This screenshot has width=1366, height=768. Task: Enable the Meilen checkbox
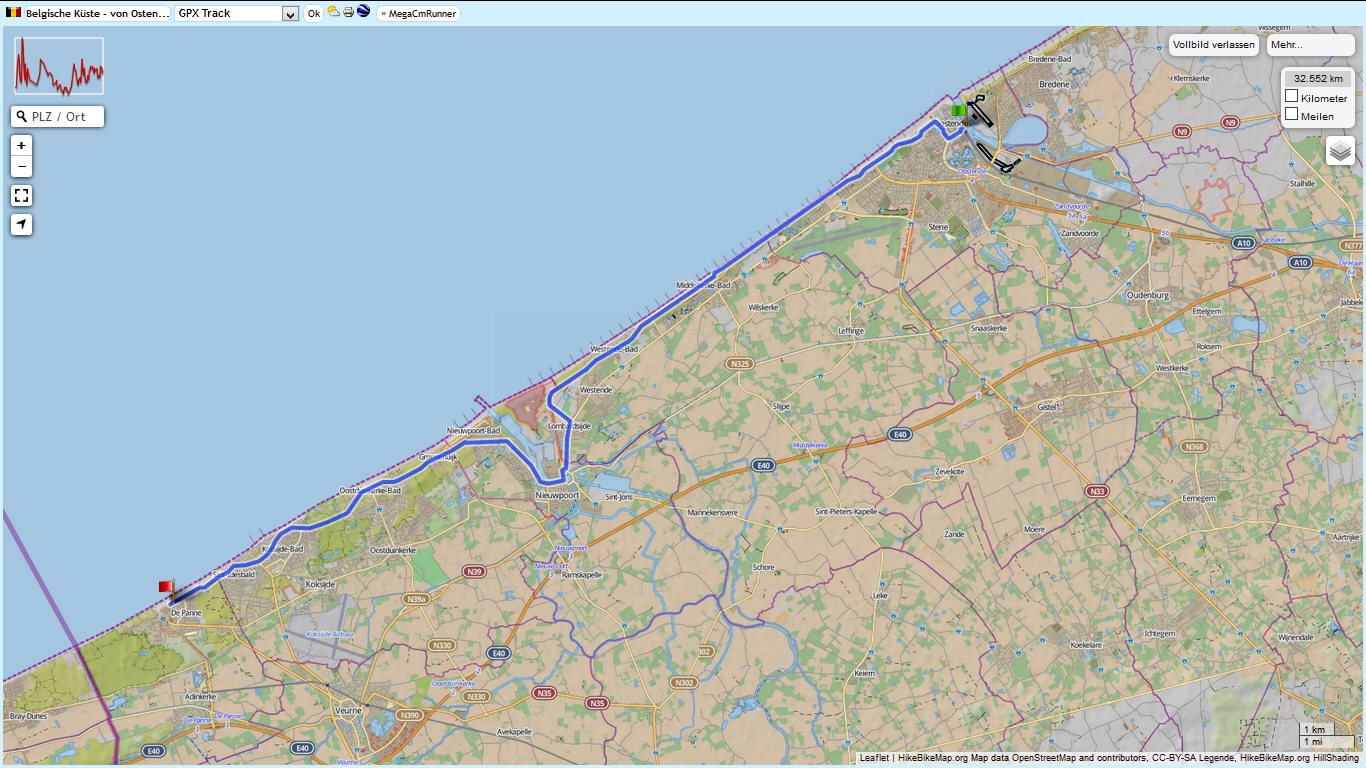pyautogui.click(x=1292, y=115)
